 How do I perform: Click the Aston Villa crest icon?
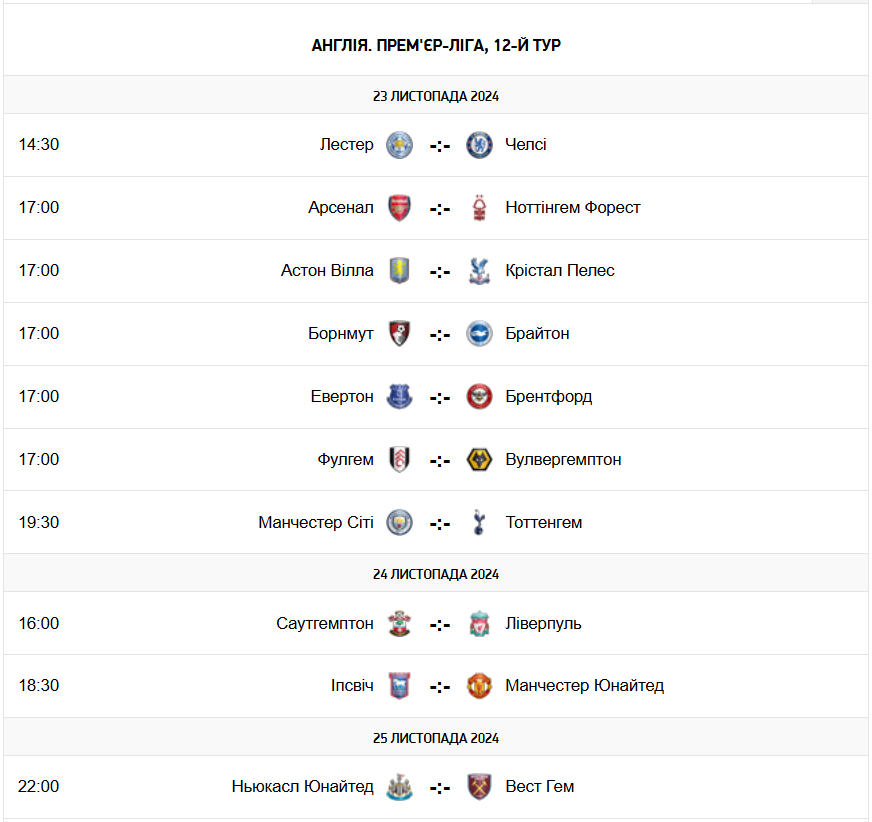[400, 271]
